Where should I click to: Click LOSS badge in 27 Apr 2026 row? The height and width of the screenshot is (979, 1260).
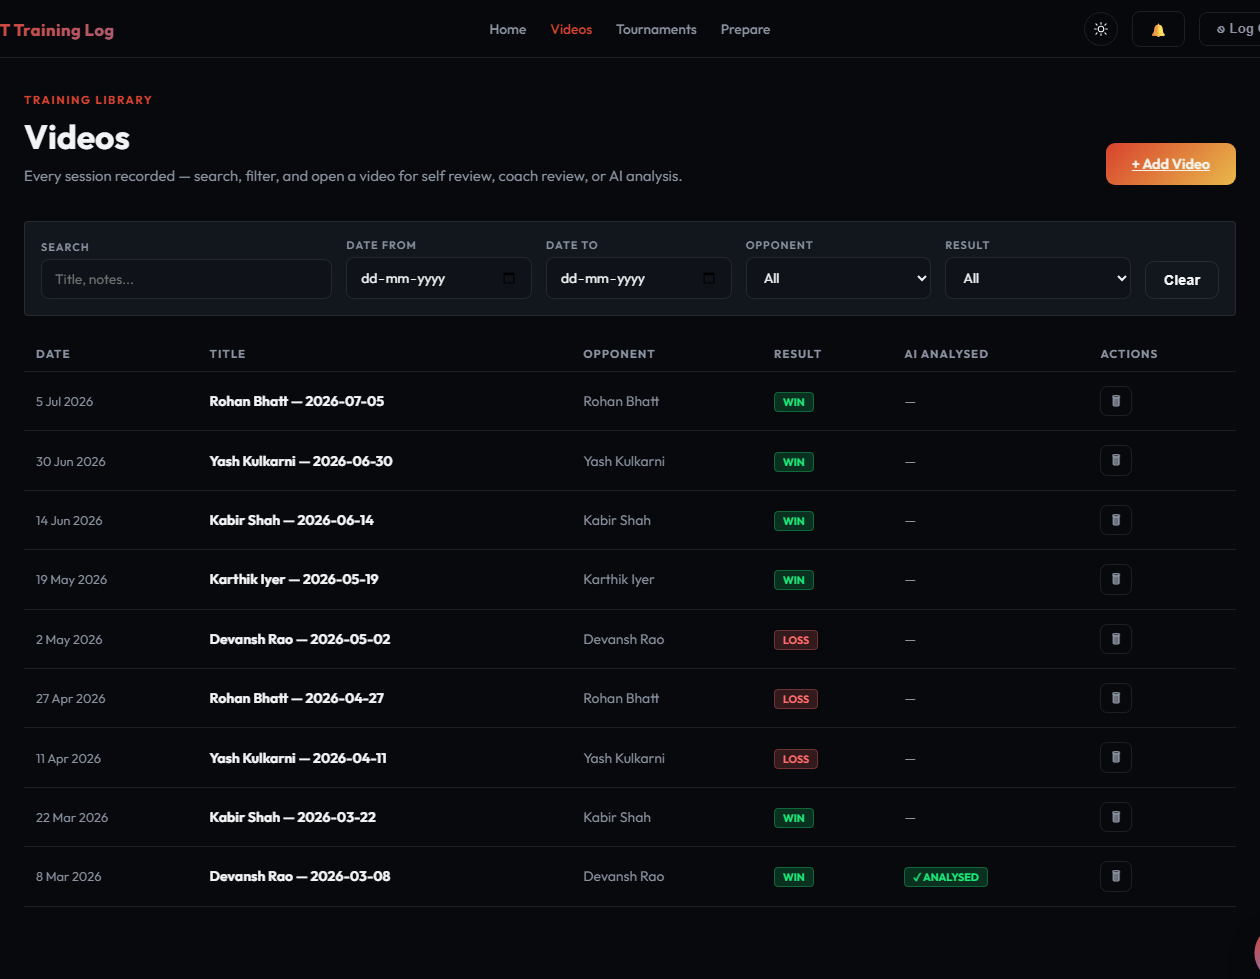click(x=796, y=699)
